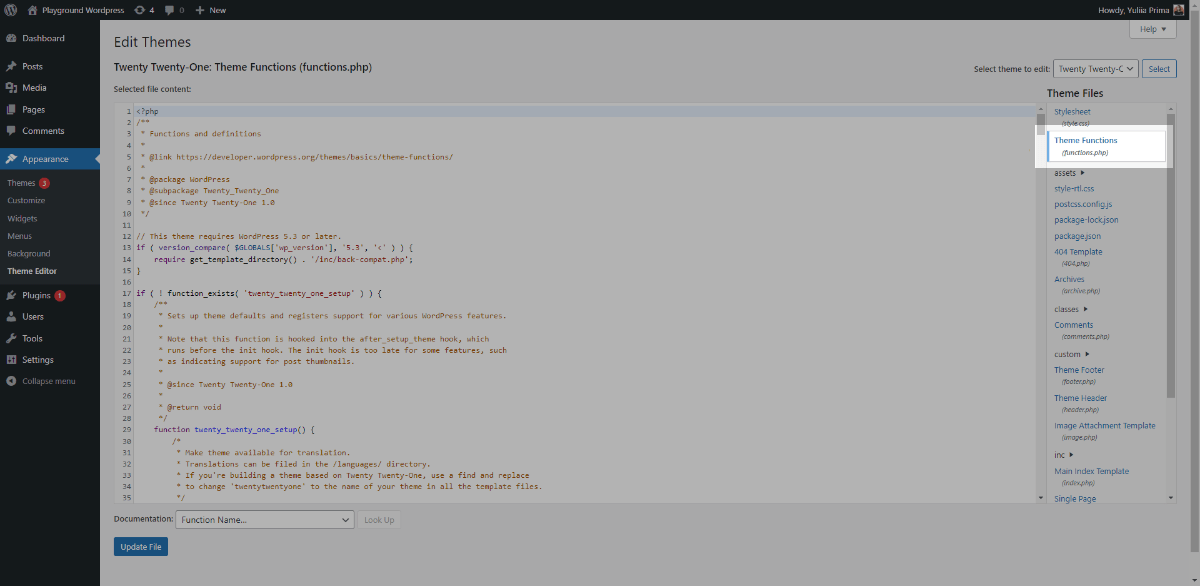Open Stylesheet style.css file
Screen dimensions: 1200x586
coord(1072,112)
